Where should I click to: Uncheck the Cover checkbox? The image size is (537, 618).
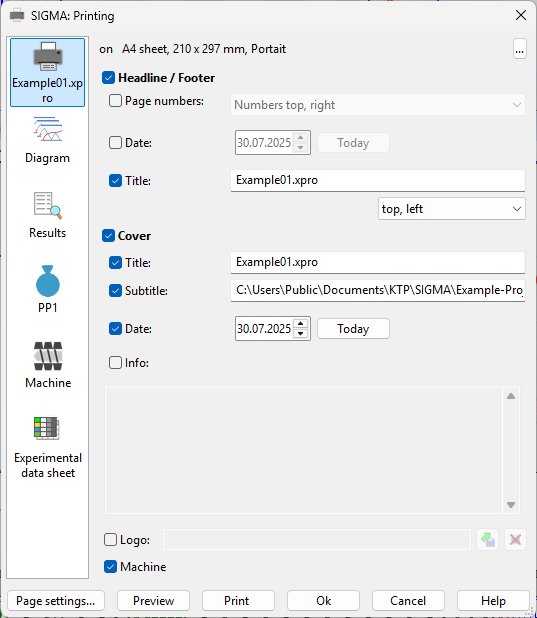pyautogui.click(x=108, y=236)
